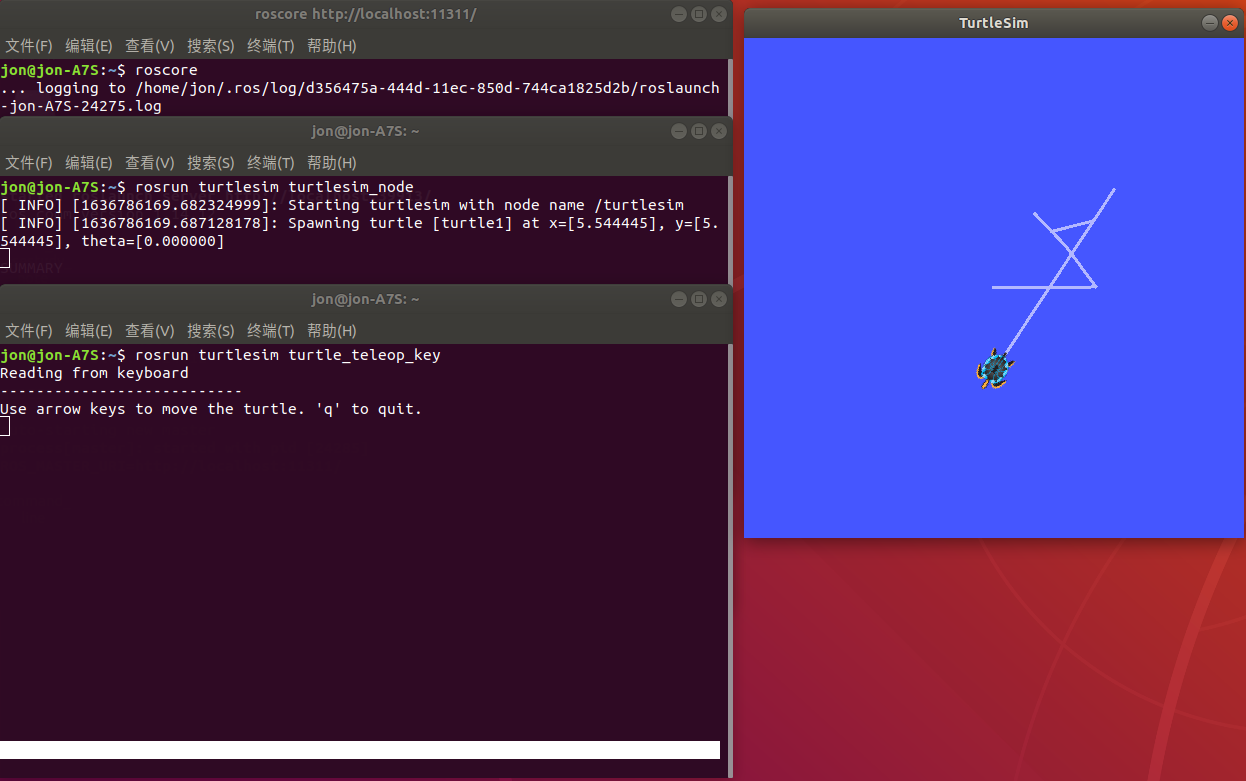Click the 'logging to /home/jon/.ros/log' line
1246x781 pixels.
(x=360, y=88)
